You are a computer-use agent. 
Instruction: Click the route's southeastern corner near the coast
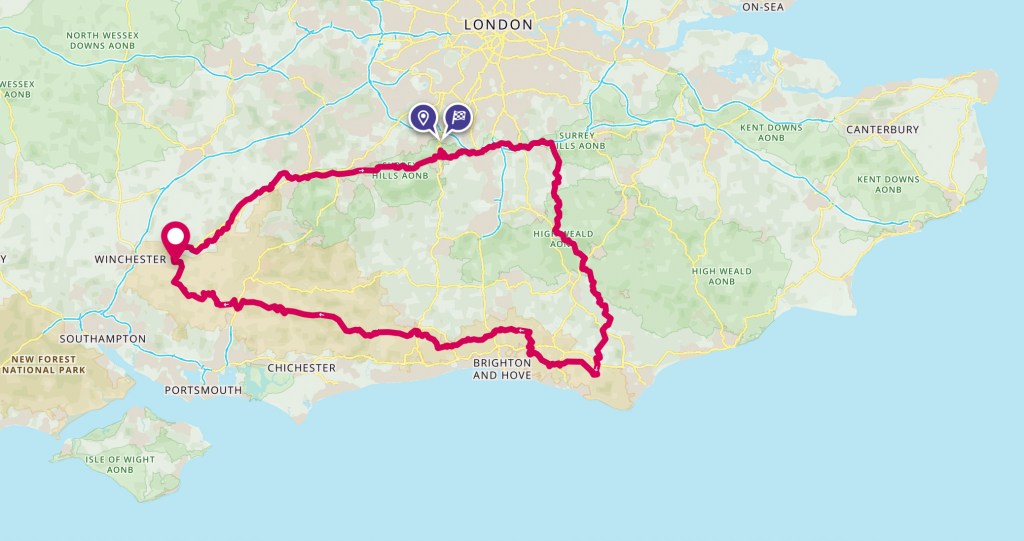tap(596, 373)
